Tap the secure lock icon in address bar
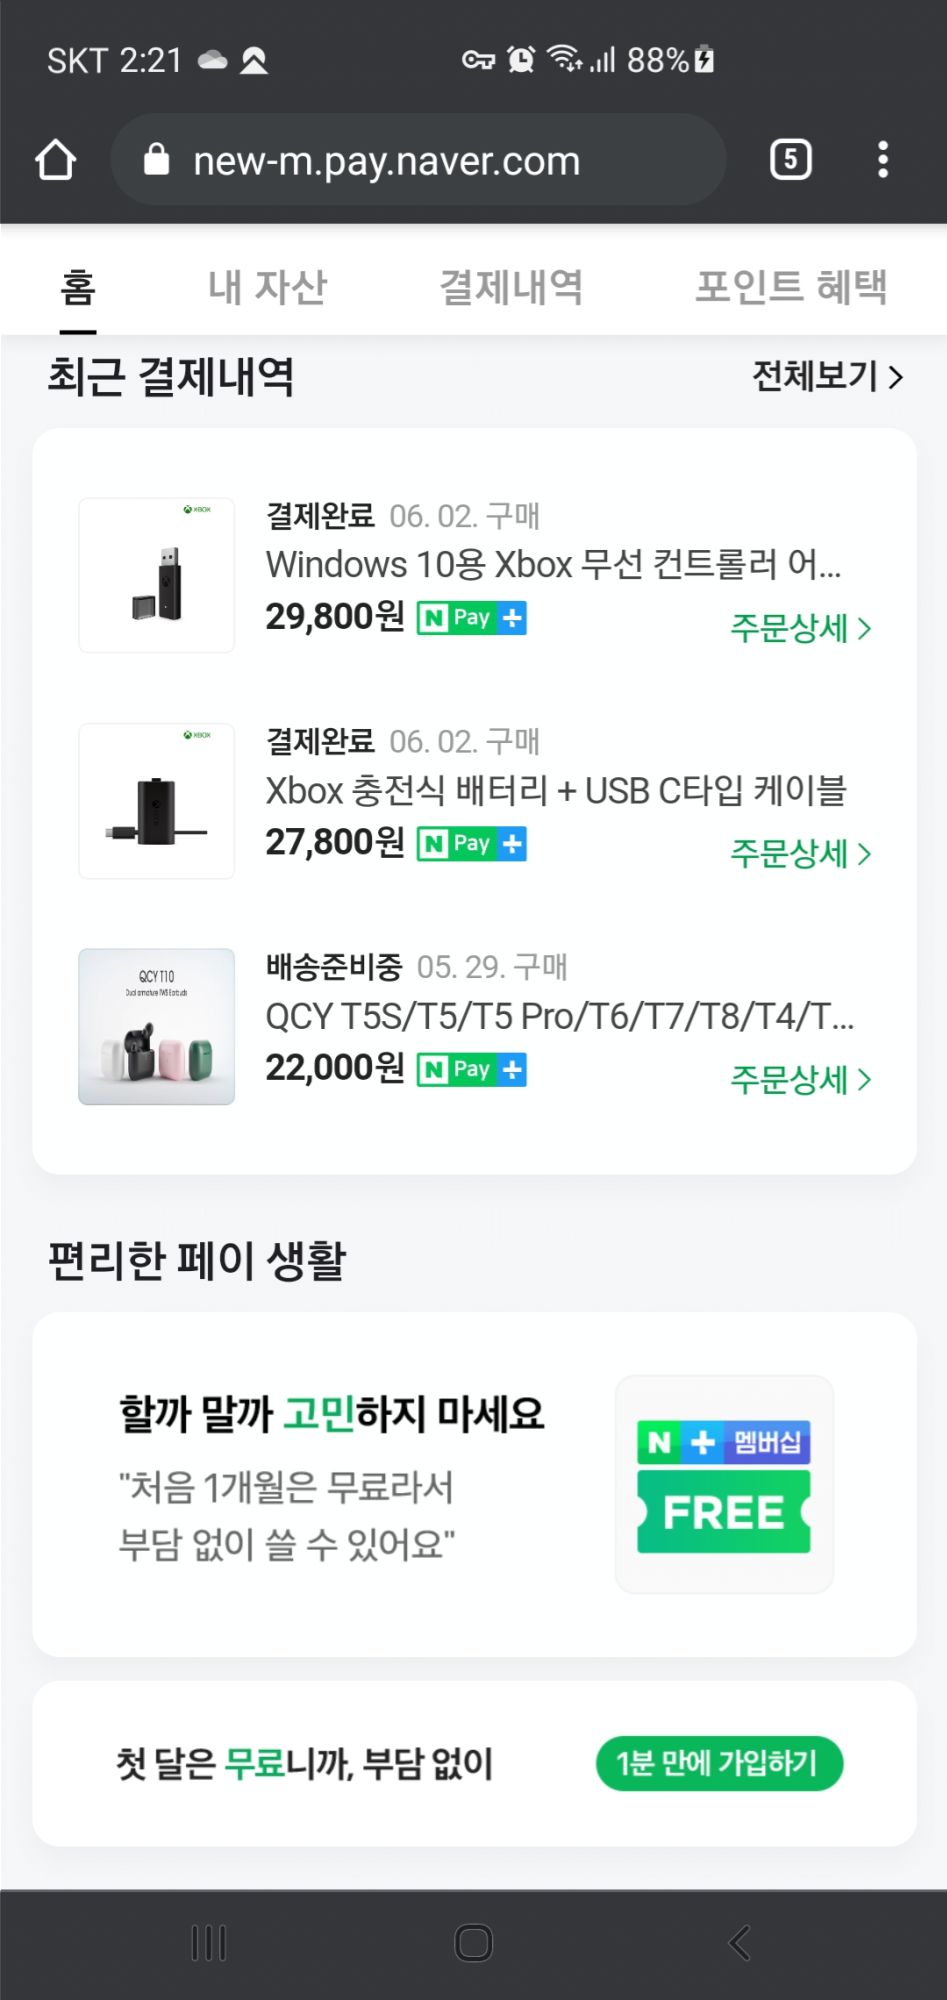This screenshot has width=947, height=2000. point(157,160)
